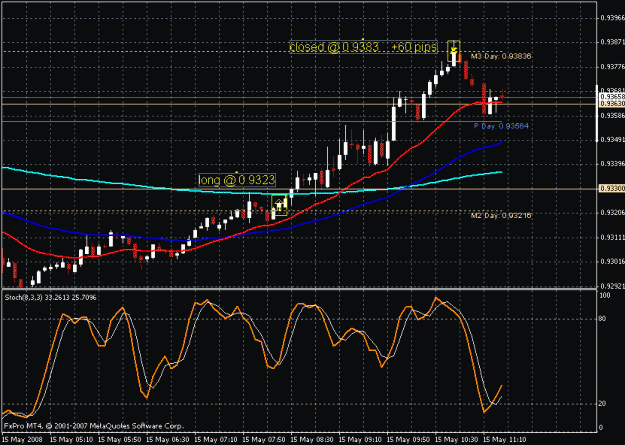The image size is (625, 445).
Task: Click the stochastic scale value 80
Action: point(603,319)
